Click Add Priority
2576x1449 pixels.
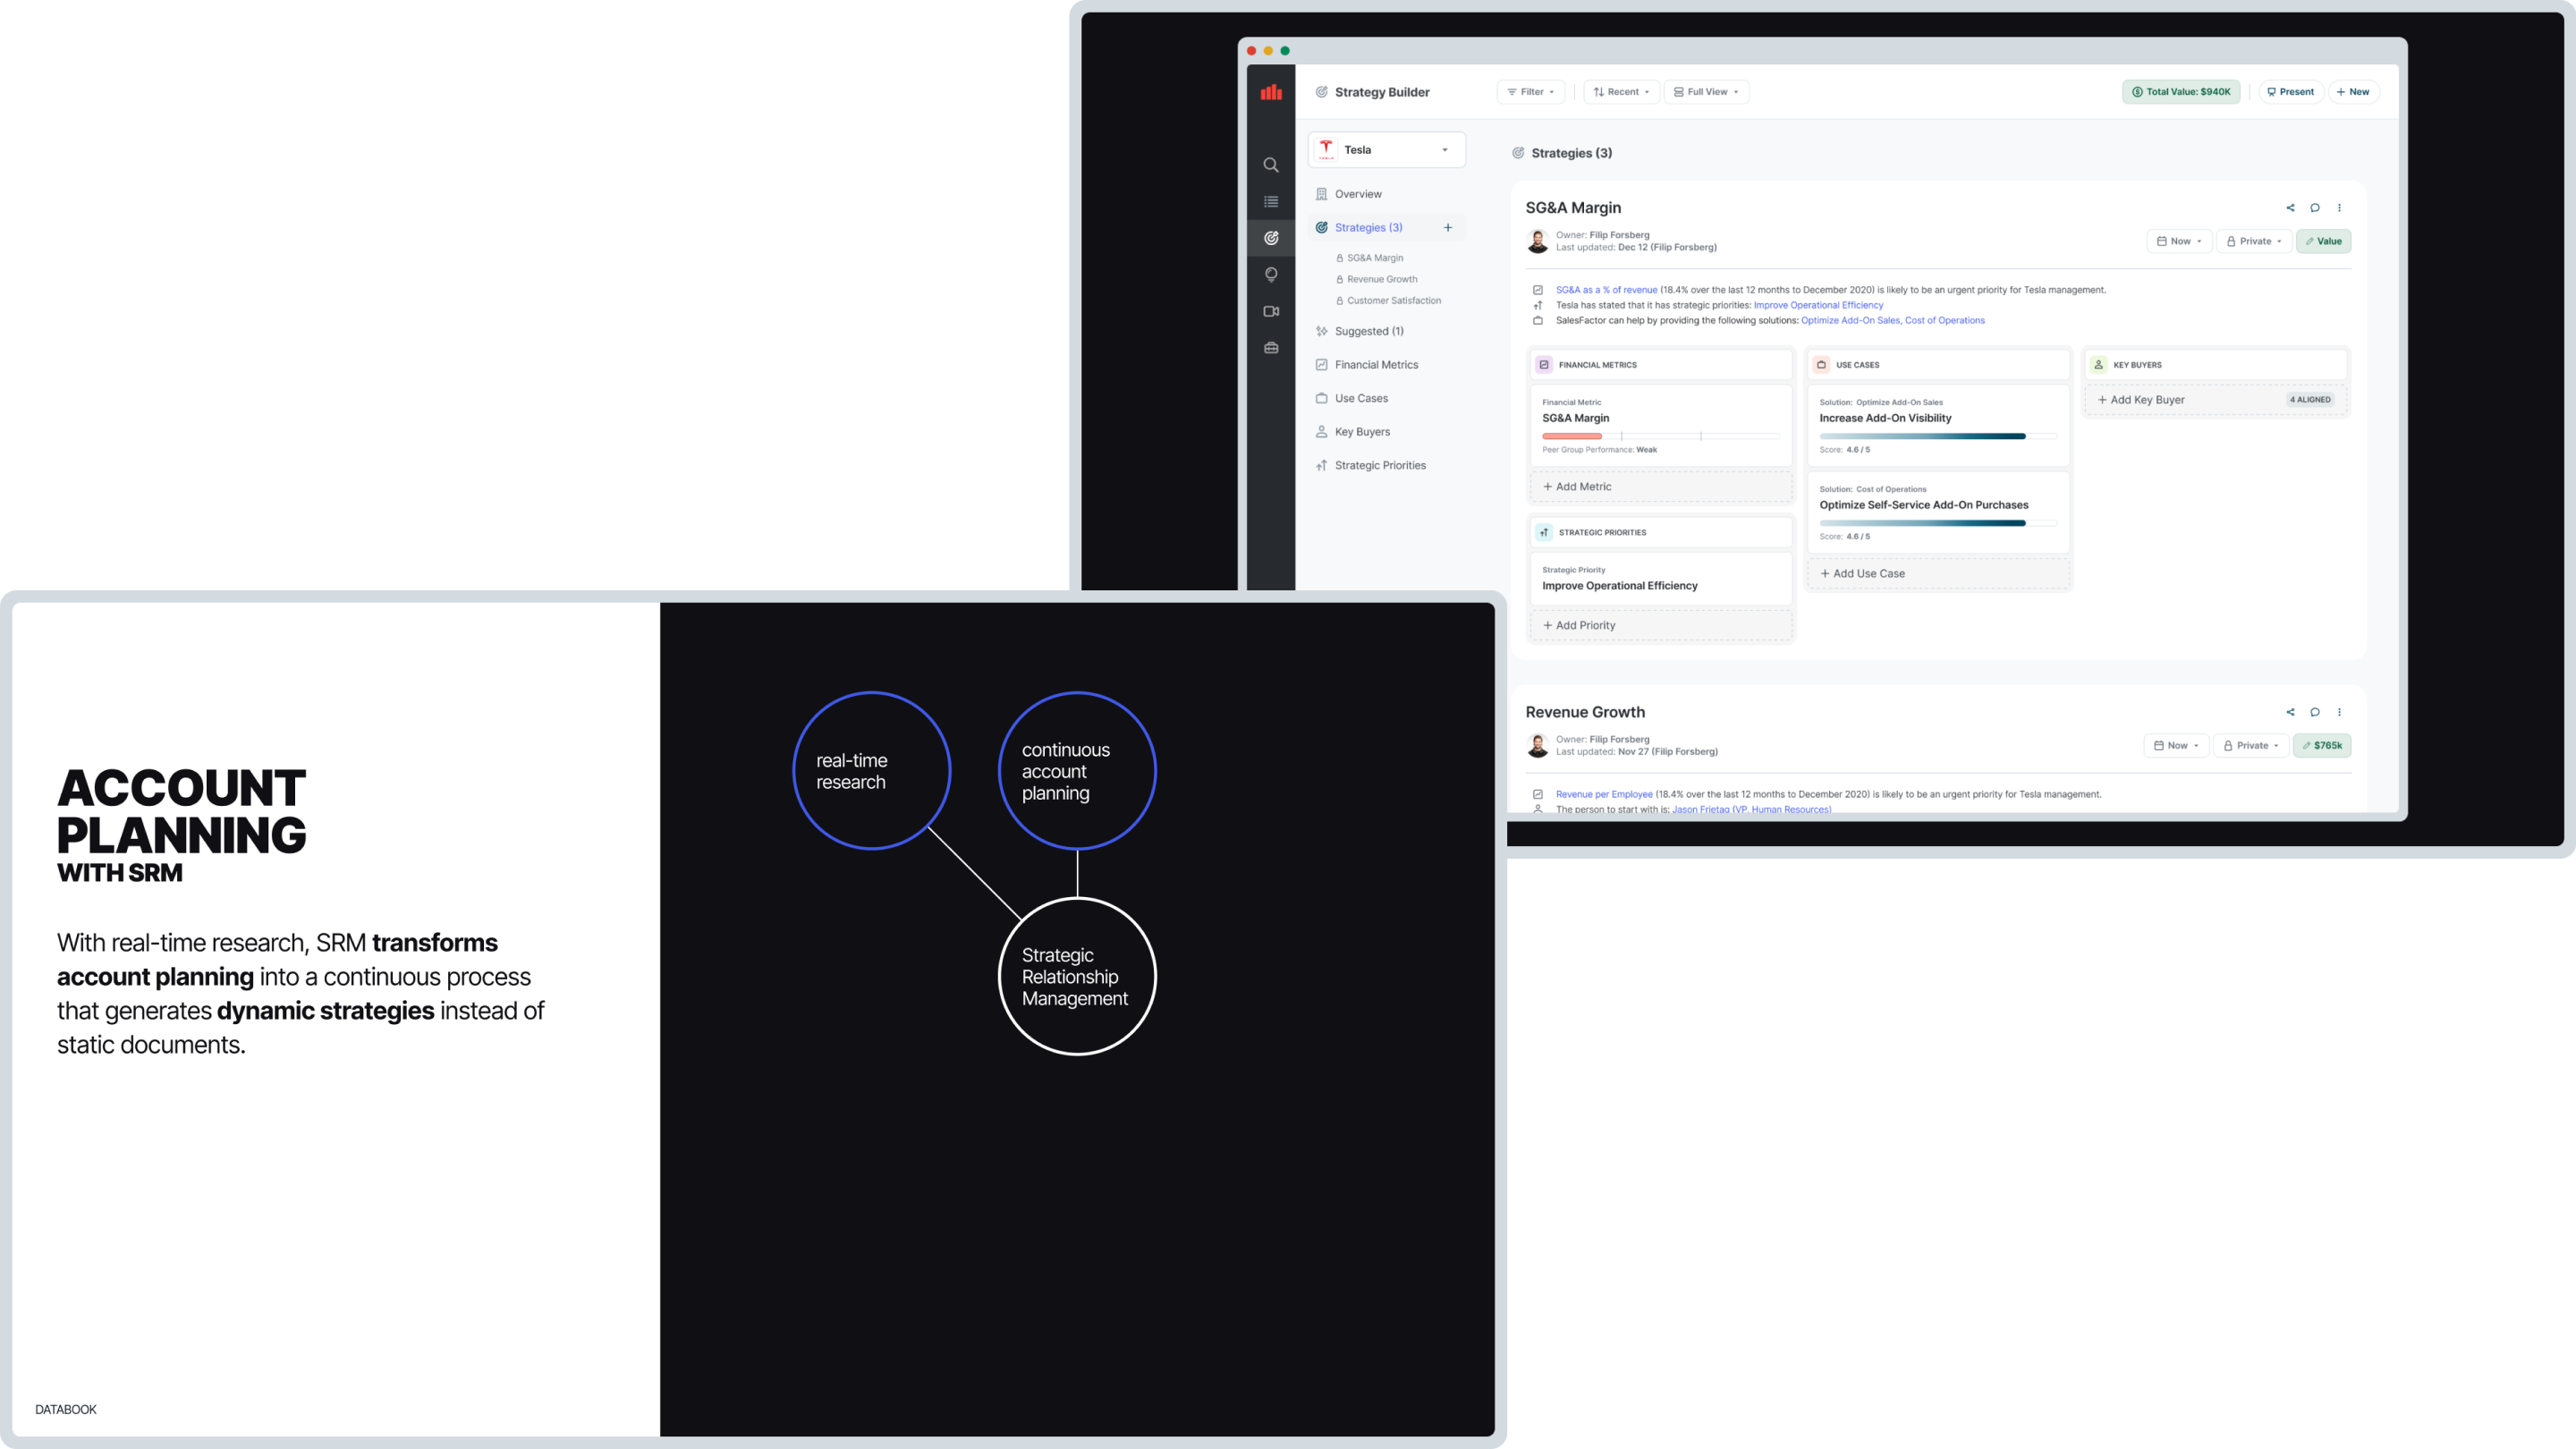point(1661,626)
